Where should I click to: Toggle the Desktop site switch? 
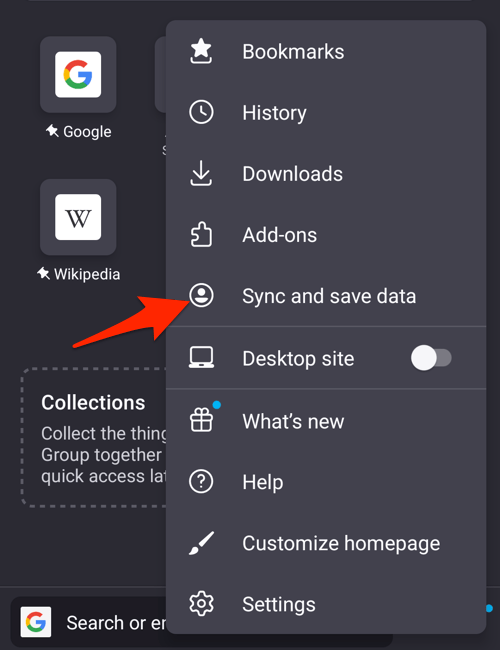coord(431,358)
